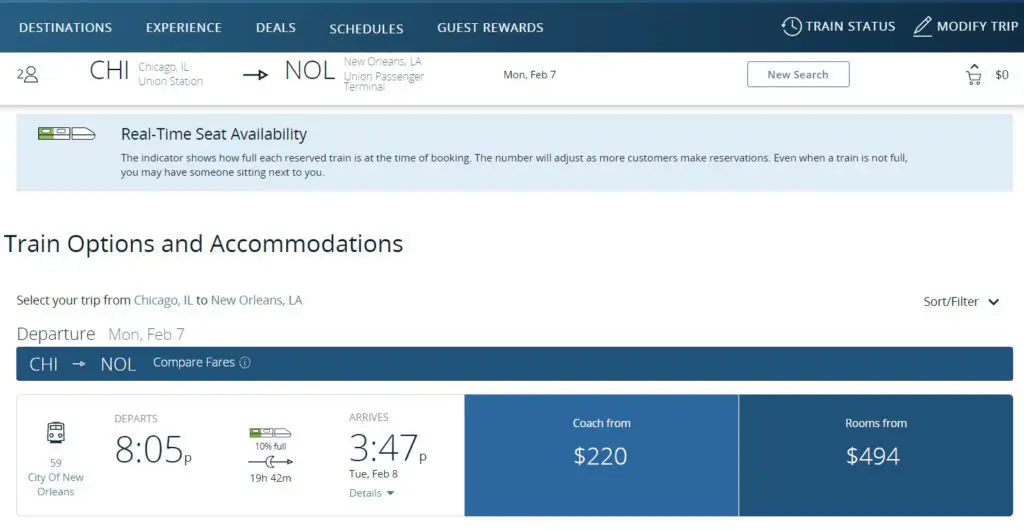
Task: Select Rooms from $494 fare
Action: 876,455
